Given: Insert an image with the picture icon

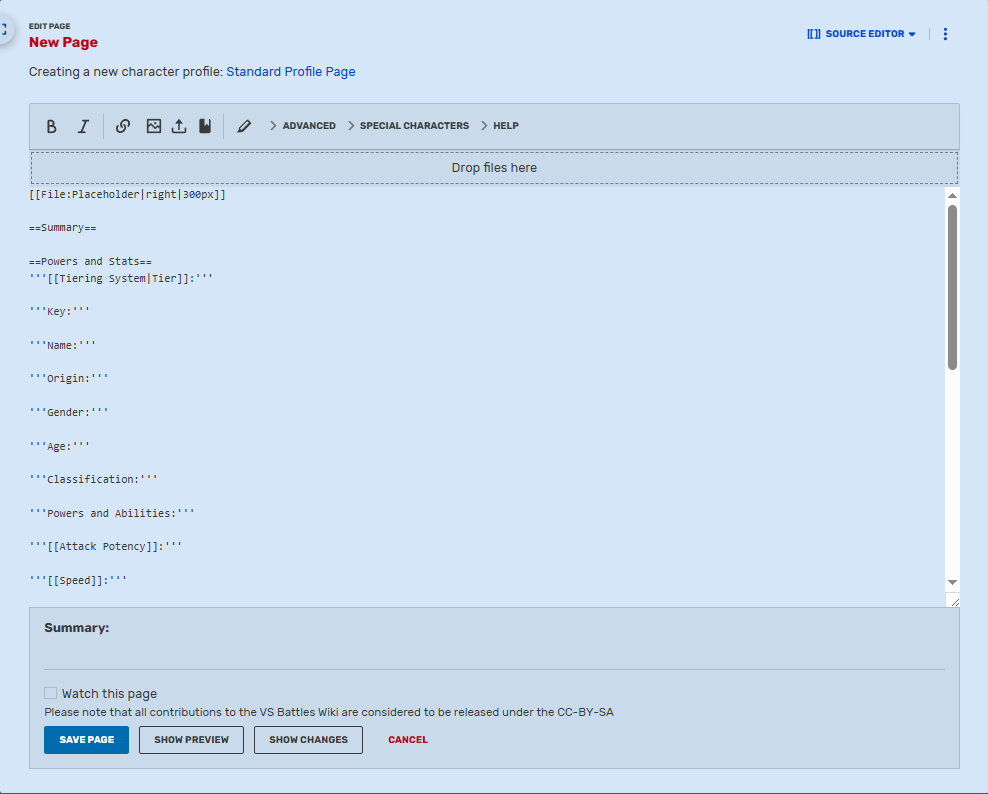Looking at the screenshot, I should coord(154,126).
